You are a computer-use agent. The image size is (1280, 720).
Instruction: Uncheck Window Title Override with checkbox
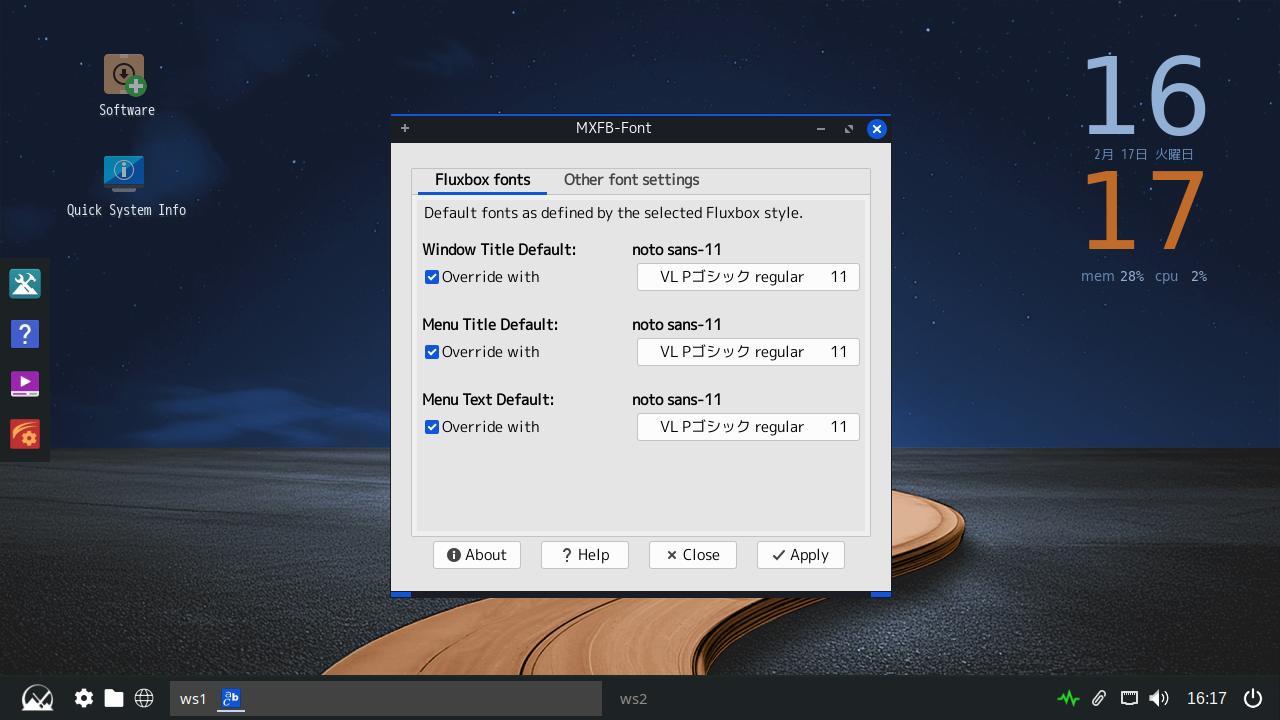432,277
